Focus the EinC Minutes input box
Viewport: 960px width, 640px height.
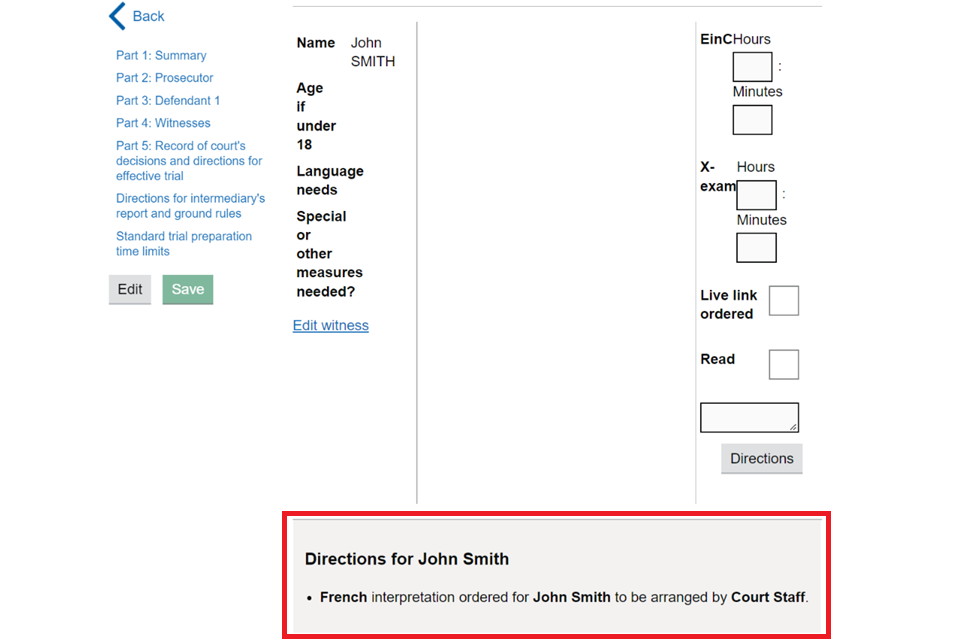[752, 120]
